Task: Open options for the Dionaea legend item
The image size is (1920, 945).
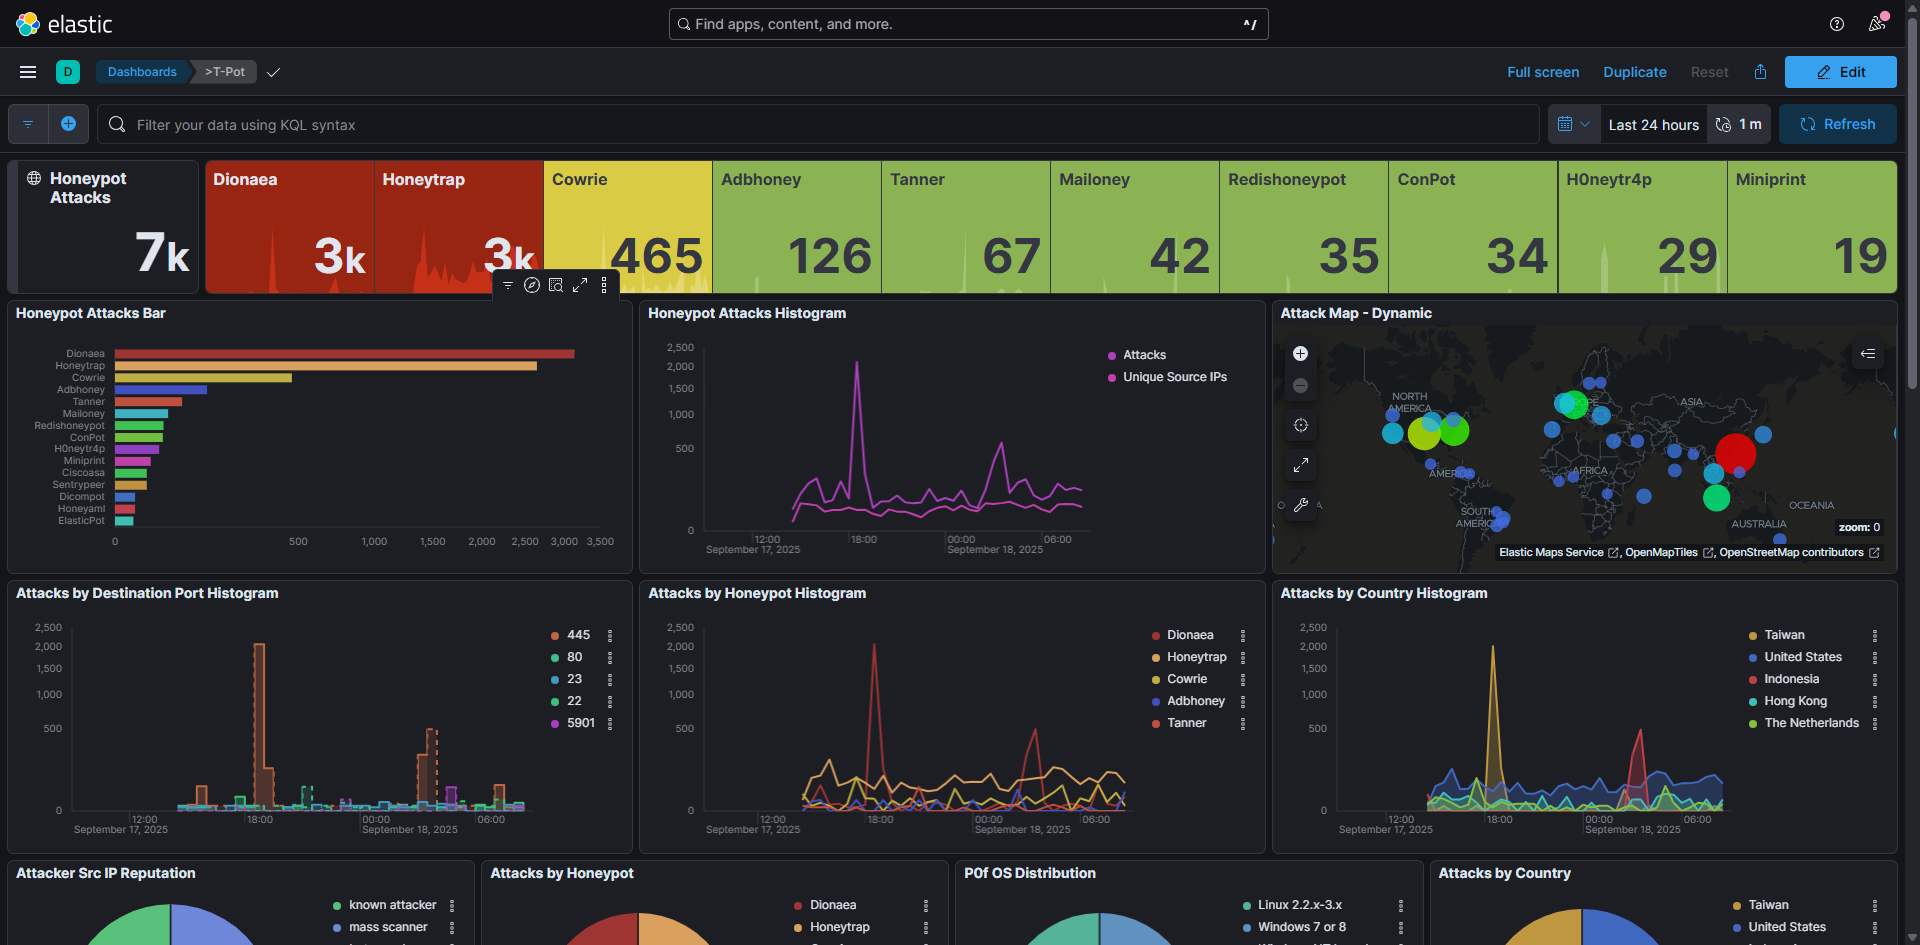Action: click(x=1243, y=636)
